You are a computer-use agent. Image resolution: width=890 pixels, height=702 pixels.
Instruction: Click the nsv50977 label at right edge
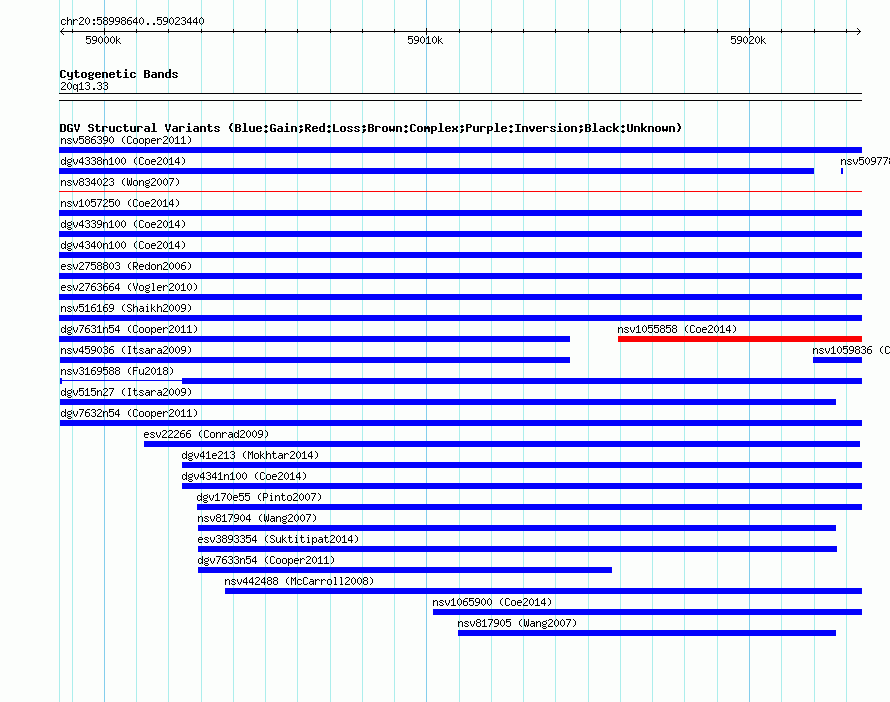(865, 161)
